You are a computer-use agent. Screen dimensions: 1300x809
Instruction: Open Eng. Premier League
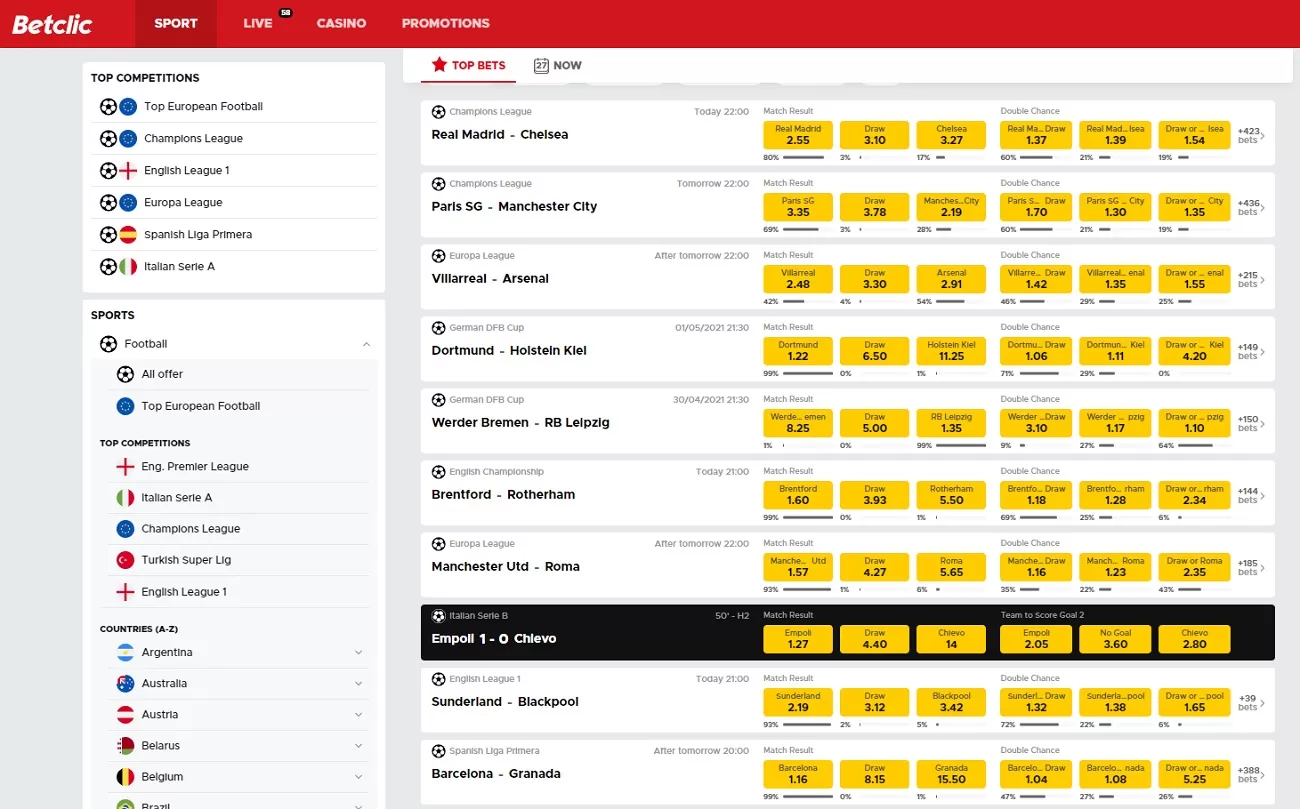pos(195,466)
